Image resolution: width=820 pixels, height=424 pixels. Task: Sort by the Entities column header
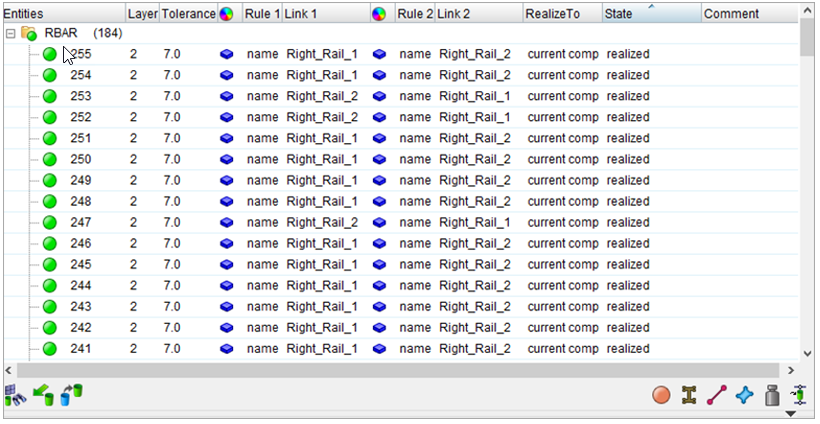[x=64, y=14]
